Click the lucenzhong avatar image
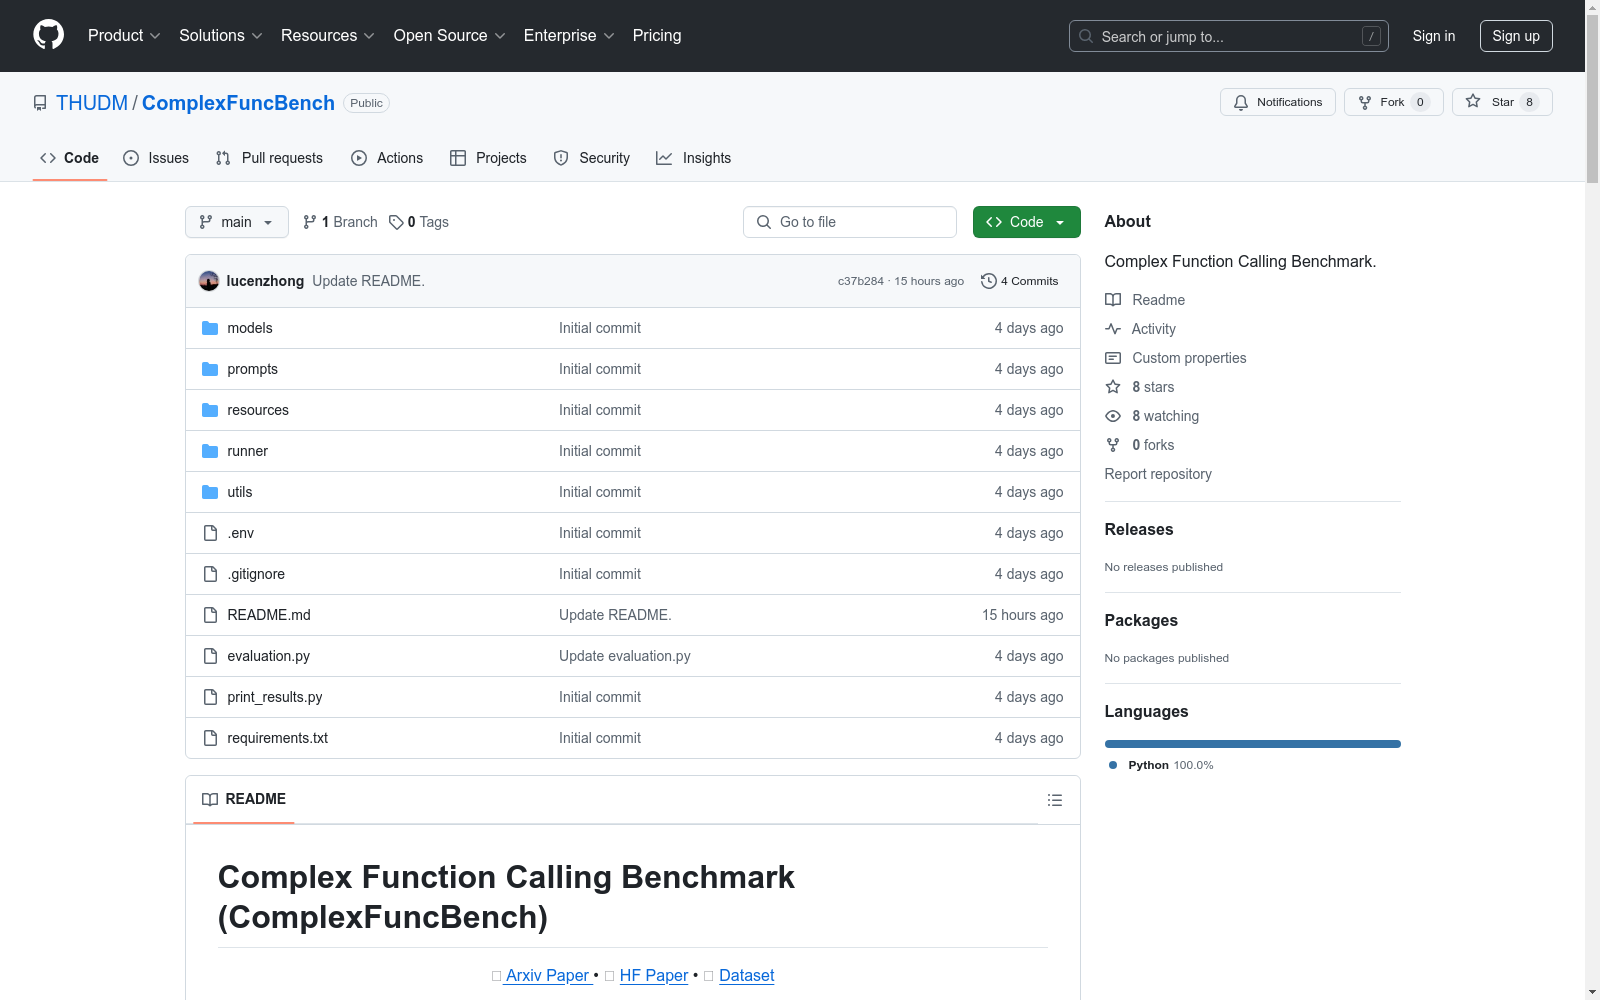 [x=209, y=281]
